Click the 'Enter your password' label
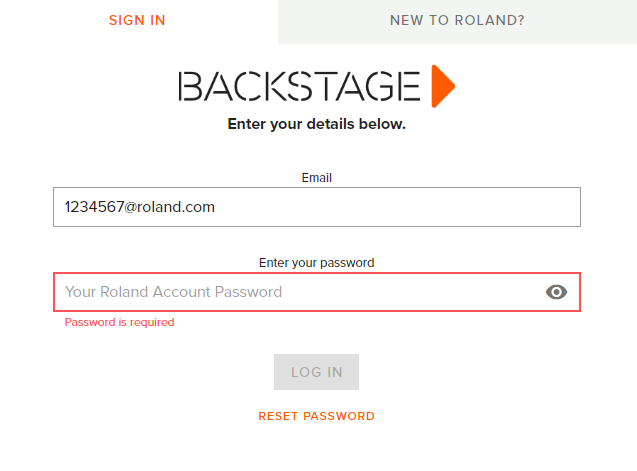 (317, 263)
